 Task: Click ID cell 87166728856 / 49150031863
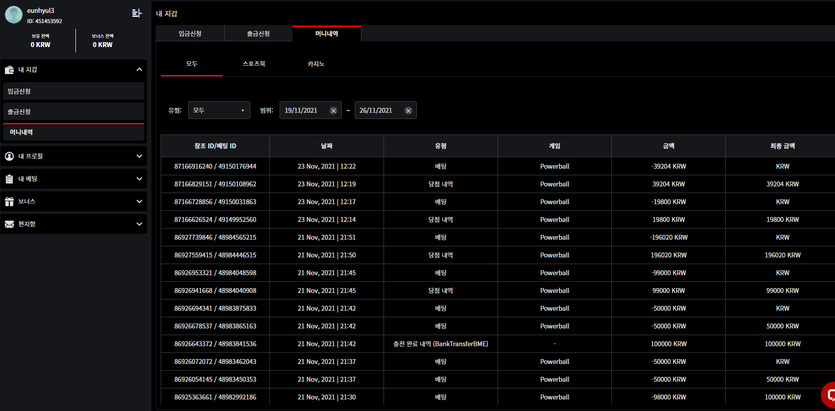[215, 202]
